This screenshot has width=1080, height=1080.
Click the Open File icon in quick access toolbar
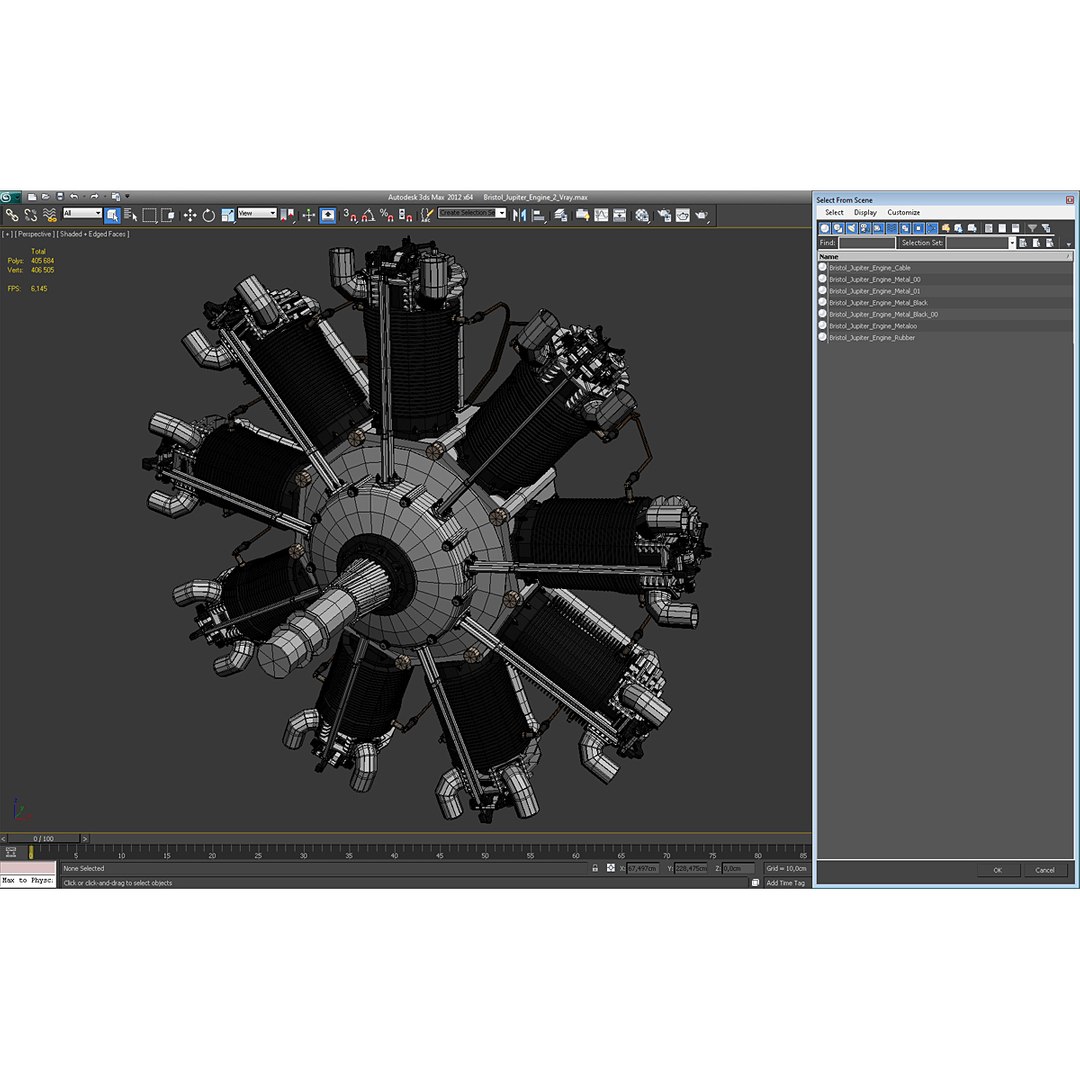pos(45,197)
